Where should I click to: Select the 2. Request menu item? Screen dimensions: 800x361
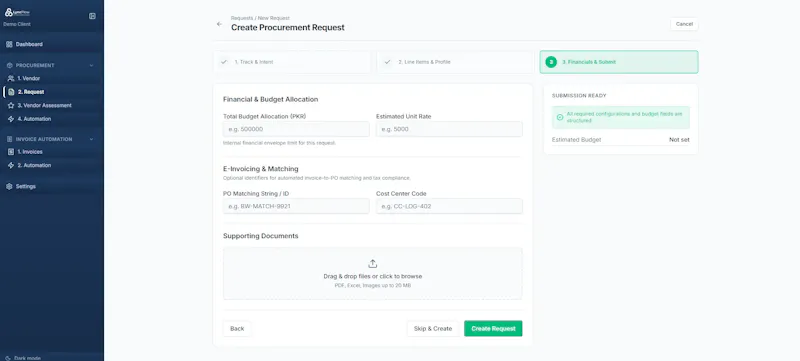point(51,92)
